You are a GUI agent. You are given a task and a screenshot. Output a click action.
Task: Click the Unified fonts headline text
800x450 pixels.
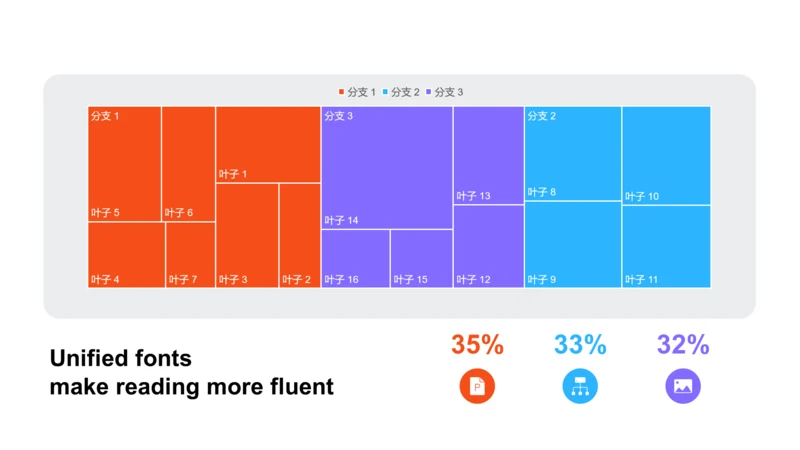point(121,358)
